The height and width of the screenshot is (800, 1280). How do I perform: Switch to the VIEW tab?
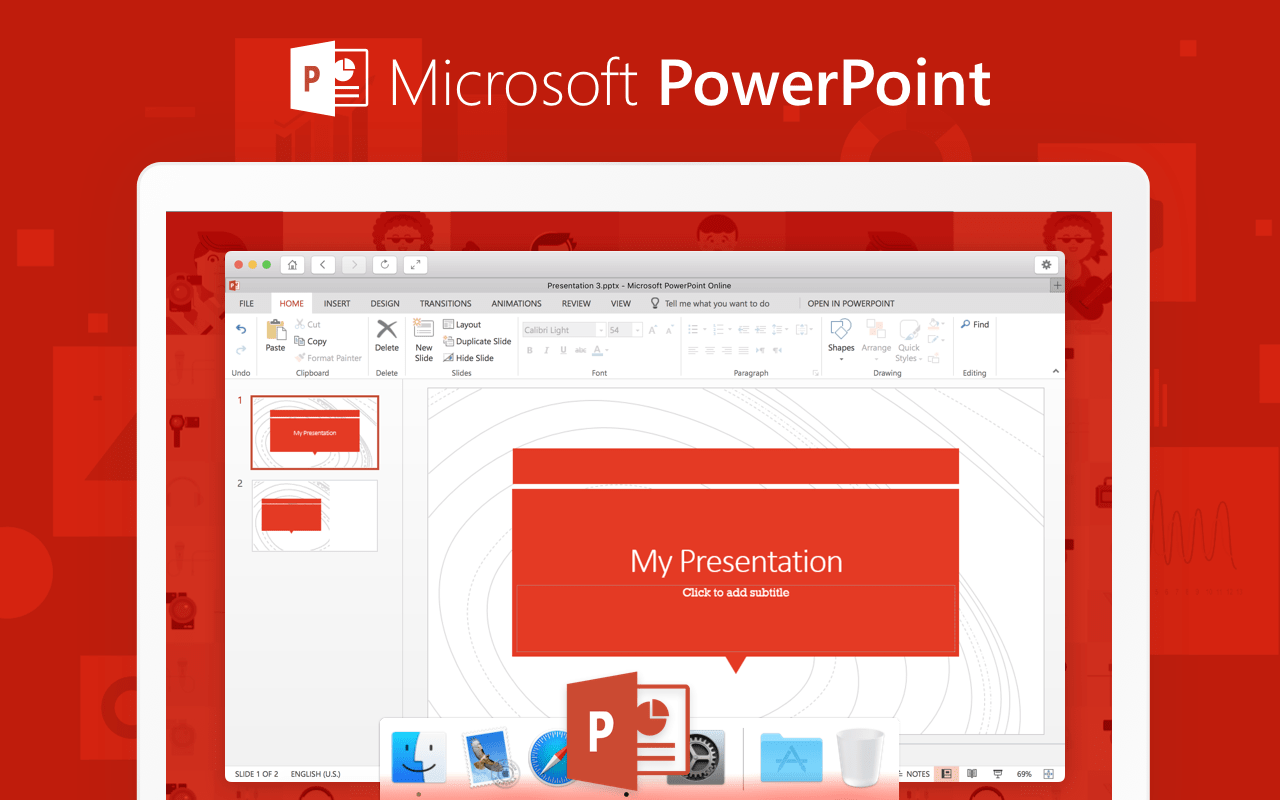coord(620,303)
